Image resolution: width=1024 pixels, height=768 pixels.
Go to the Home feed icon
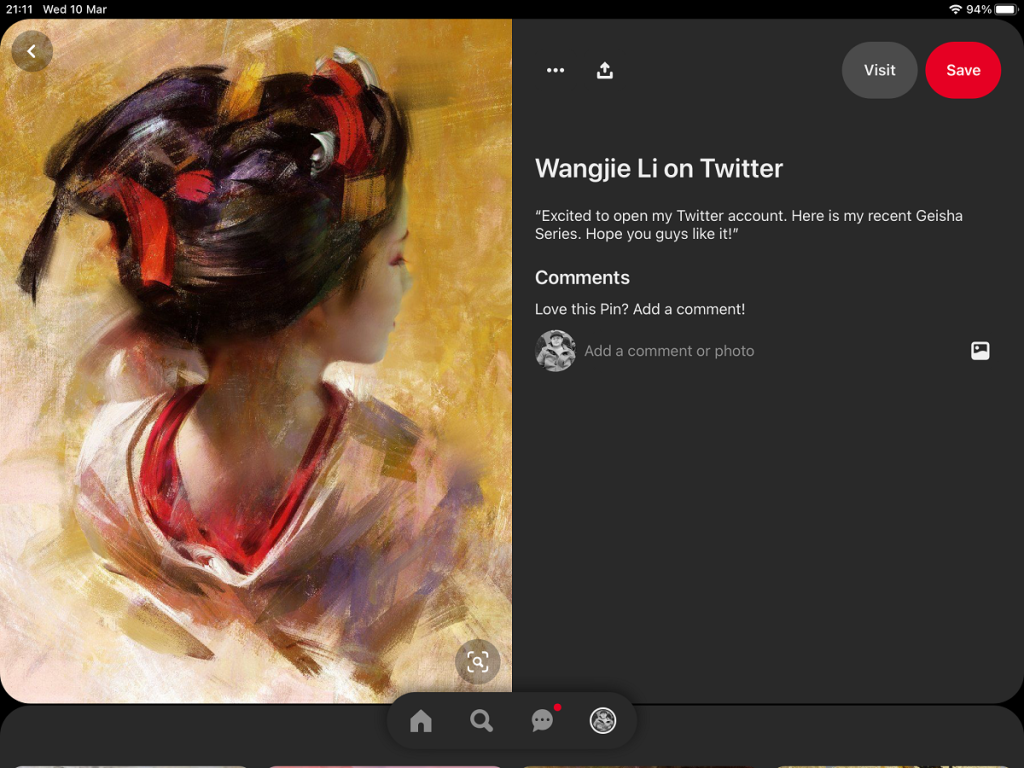pos(421,720)
